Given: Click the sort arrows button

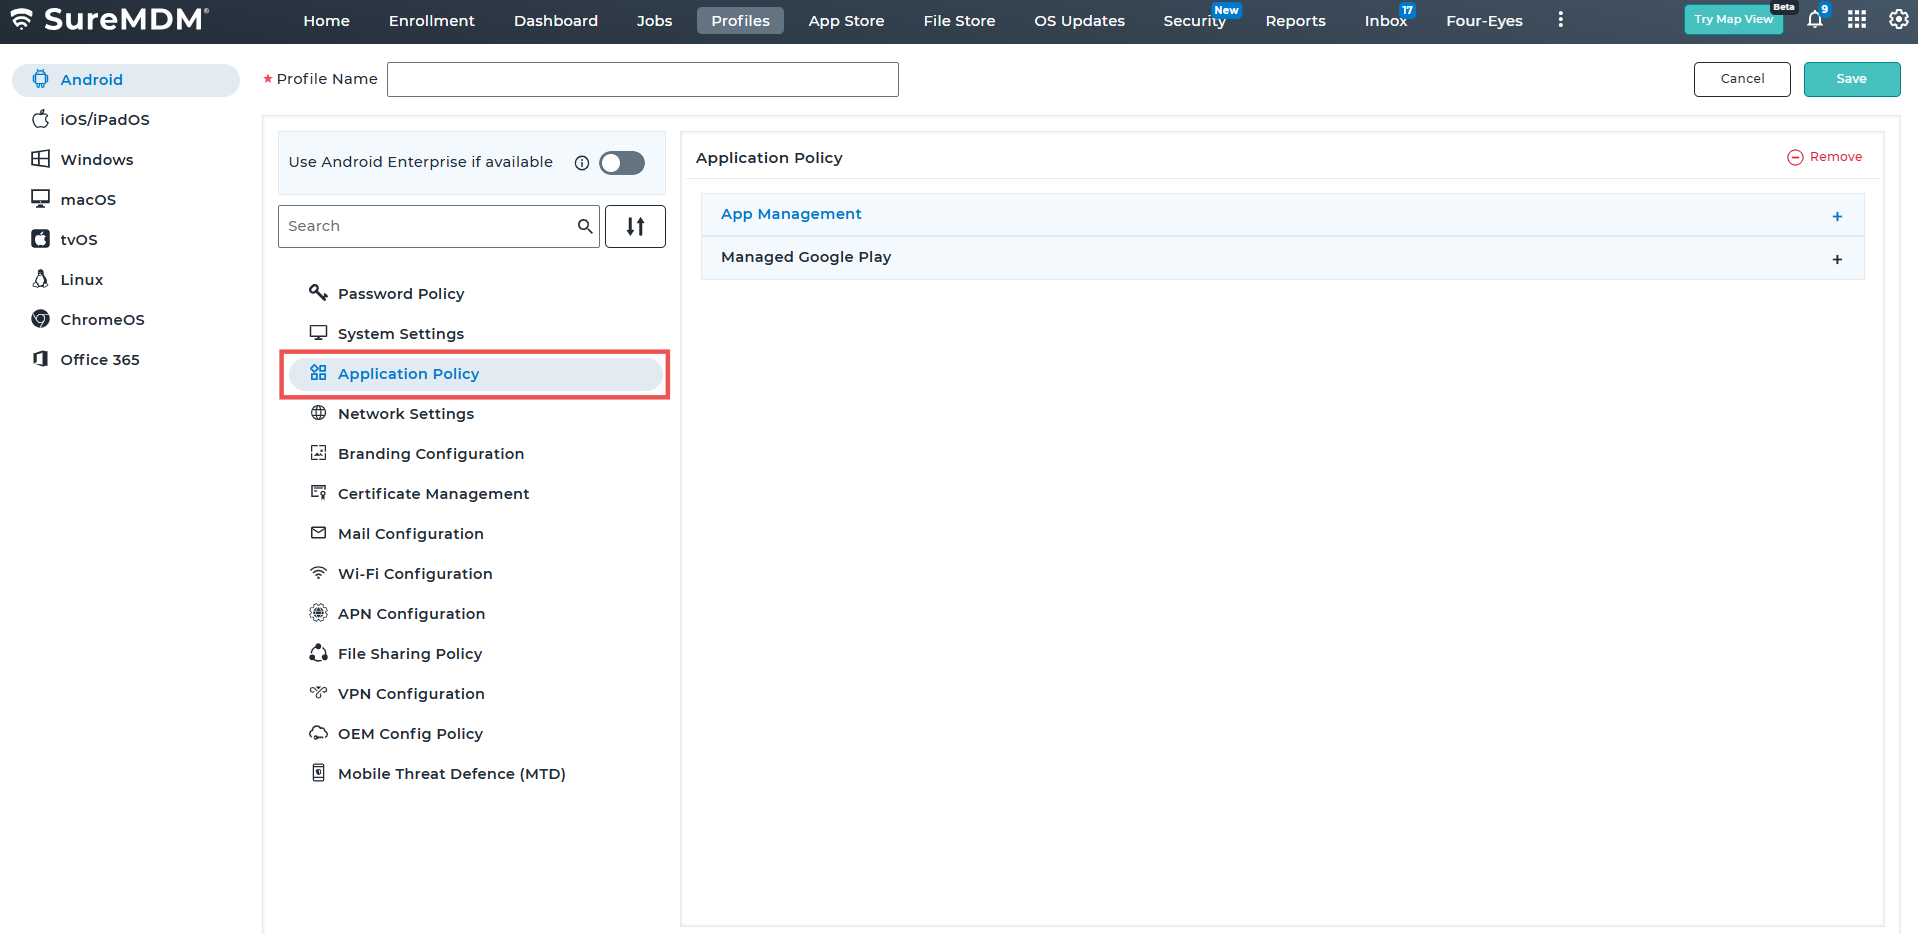Looking at the screenshot, I should 635,227.
